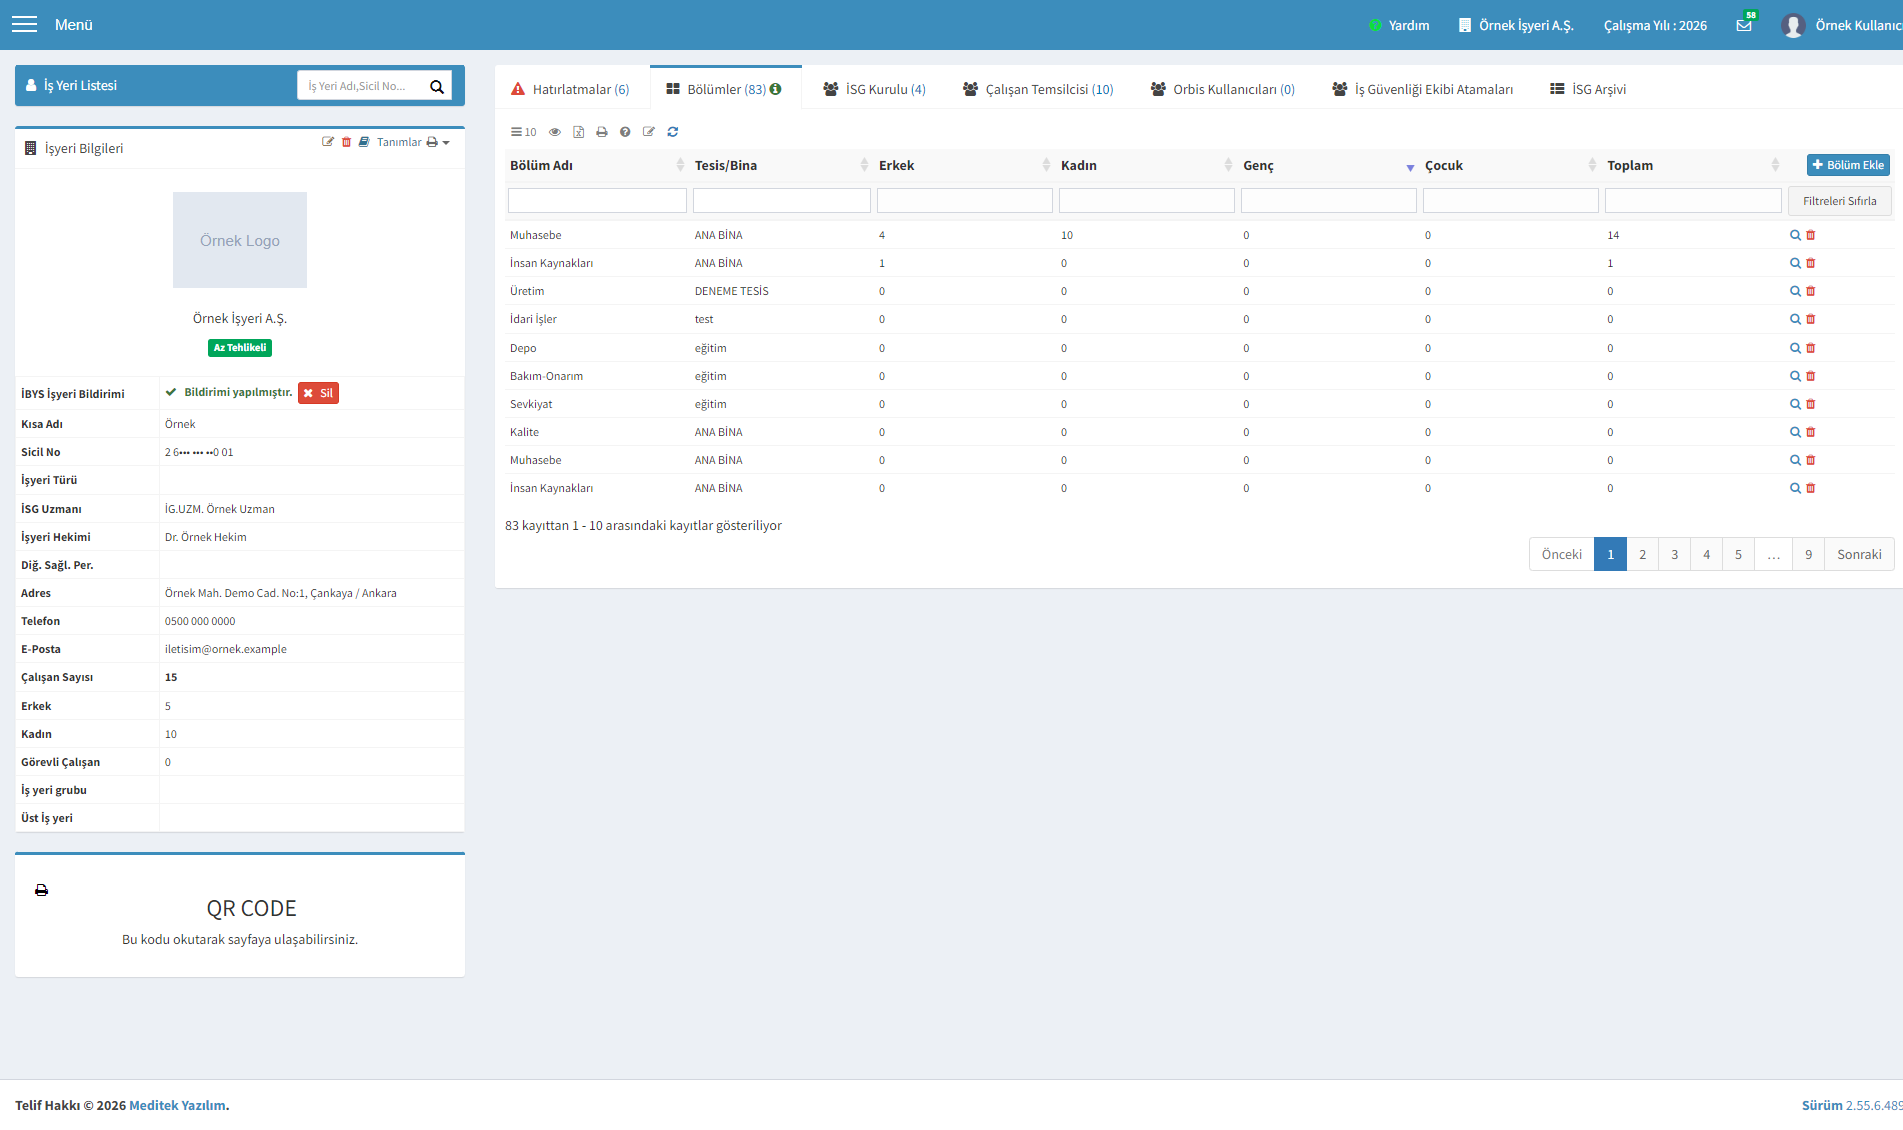Open the Örnek İşyeri A.Ş. workplace selector

pos(1516,25)
